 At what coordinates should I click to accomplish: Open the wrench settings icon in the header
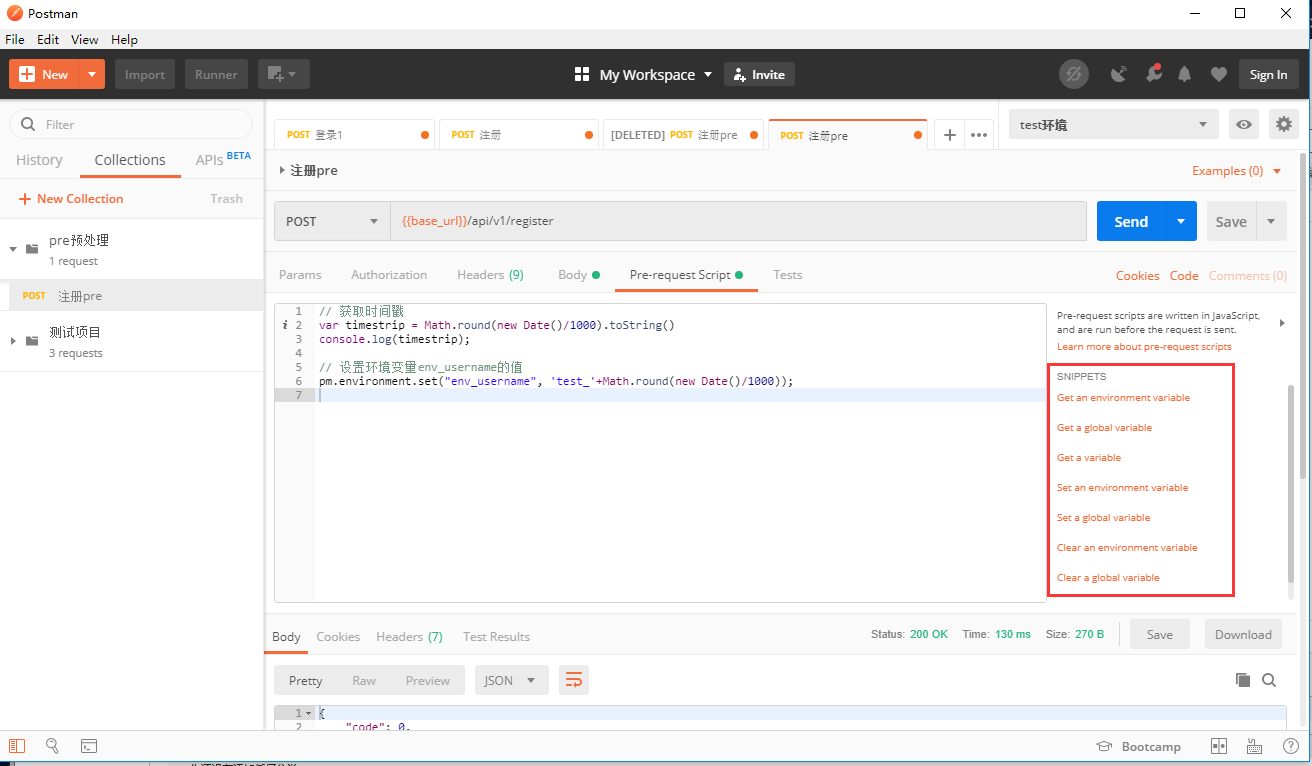1153,74
